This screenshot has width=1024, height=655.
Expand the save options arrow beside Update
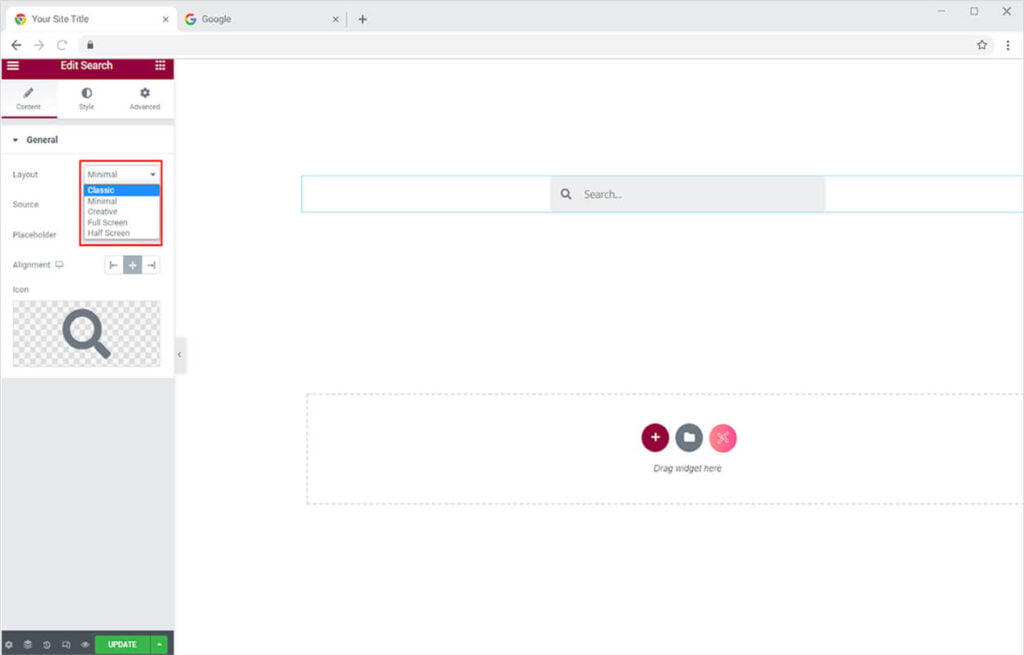point(159,645)
